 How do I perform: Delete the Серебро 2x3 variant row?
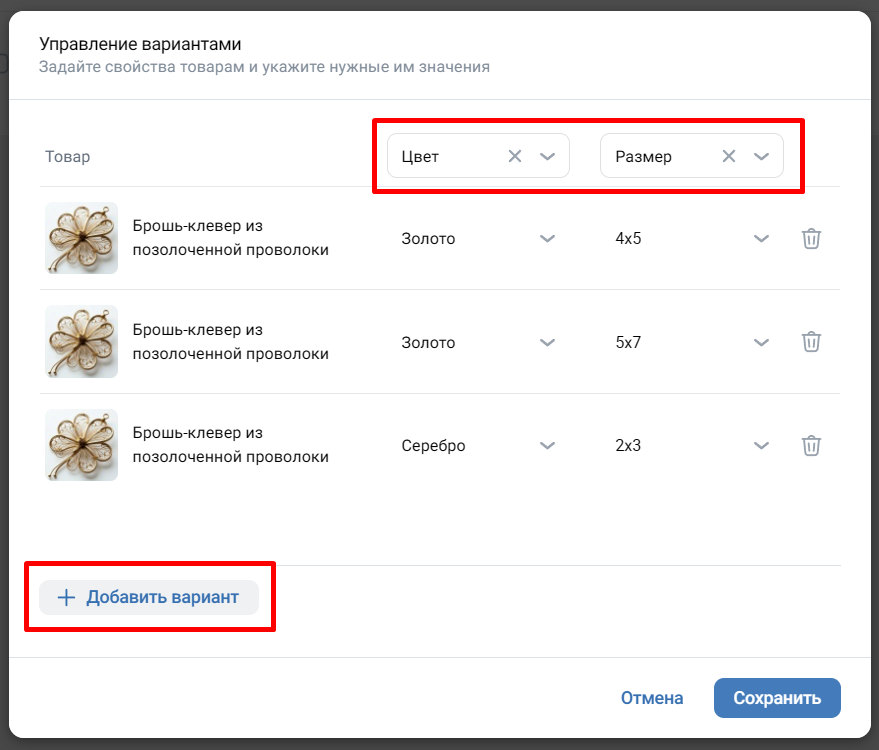811,446
